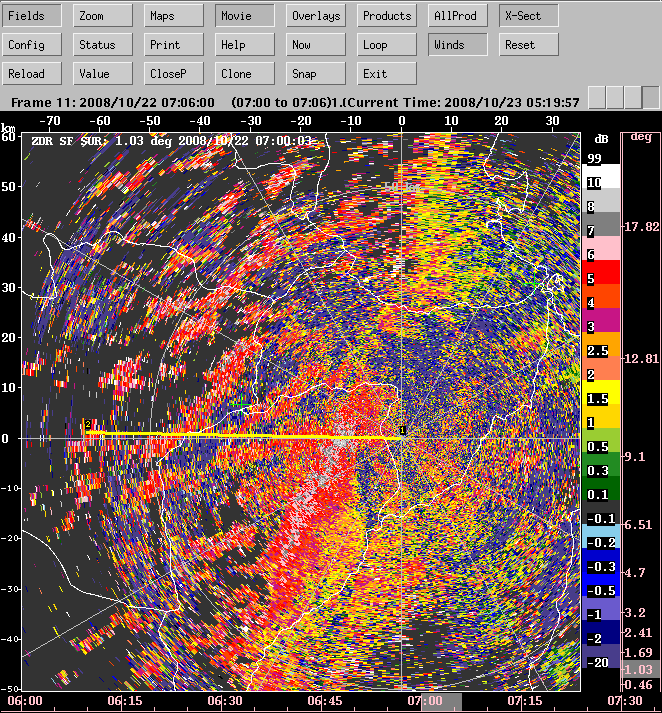Reset the display view

[x=528, y=45]
